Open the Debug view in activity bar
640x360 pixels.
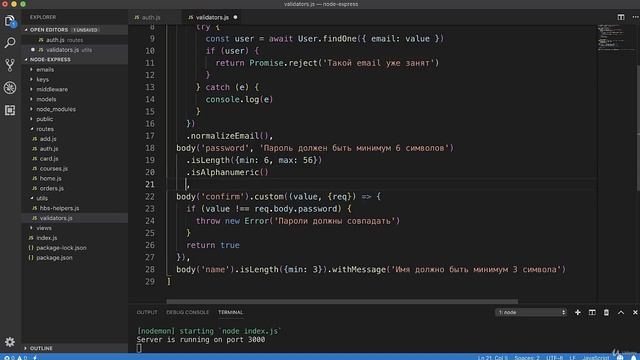coord(10,88)
